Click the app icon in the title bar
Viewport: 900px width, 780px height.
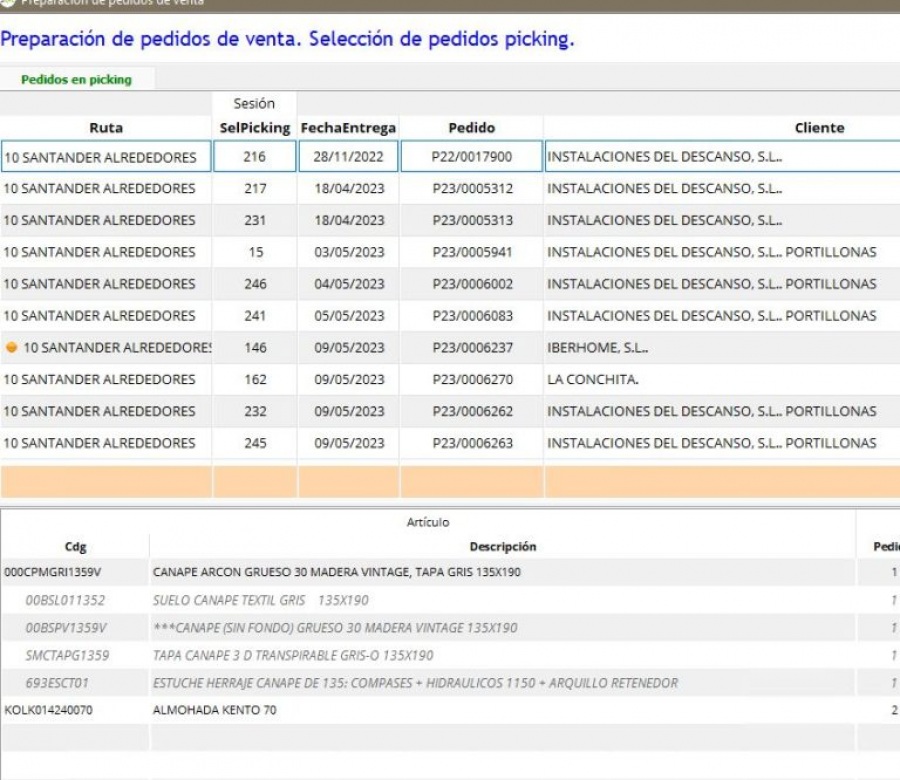(x=8, y=3)
